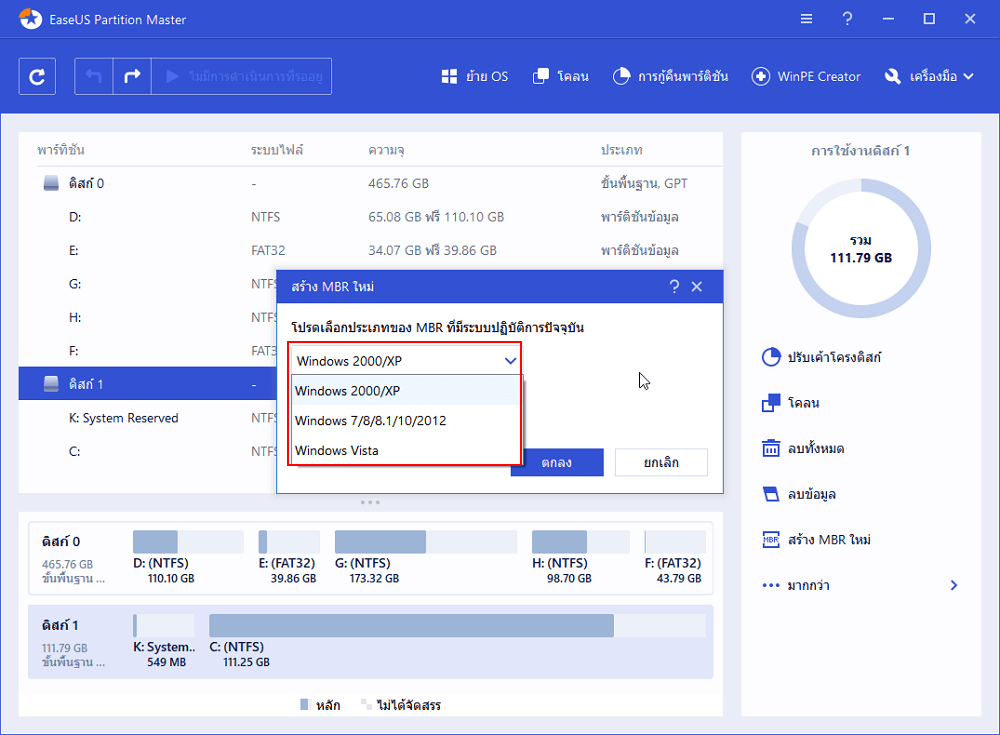This screenshot has width=1000, height=735.
Task: Click the H: (NTFS) bar in disk map
Action: (x=580, y=542)
